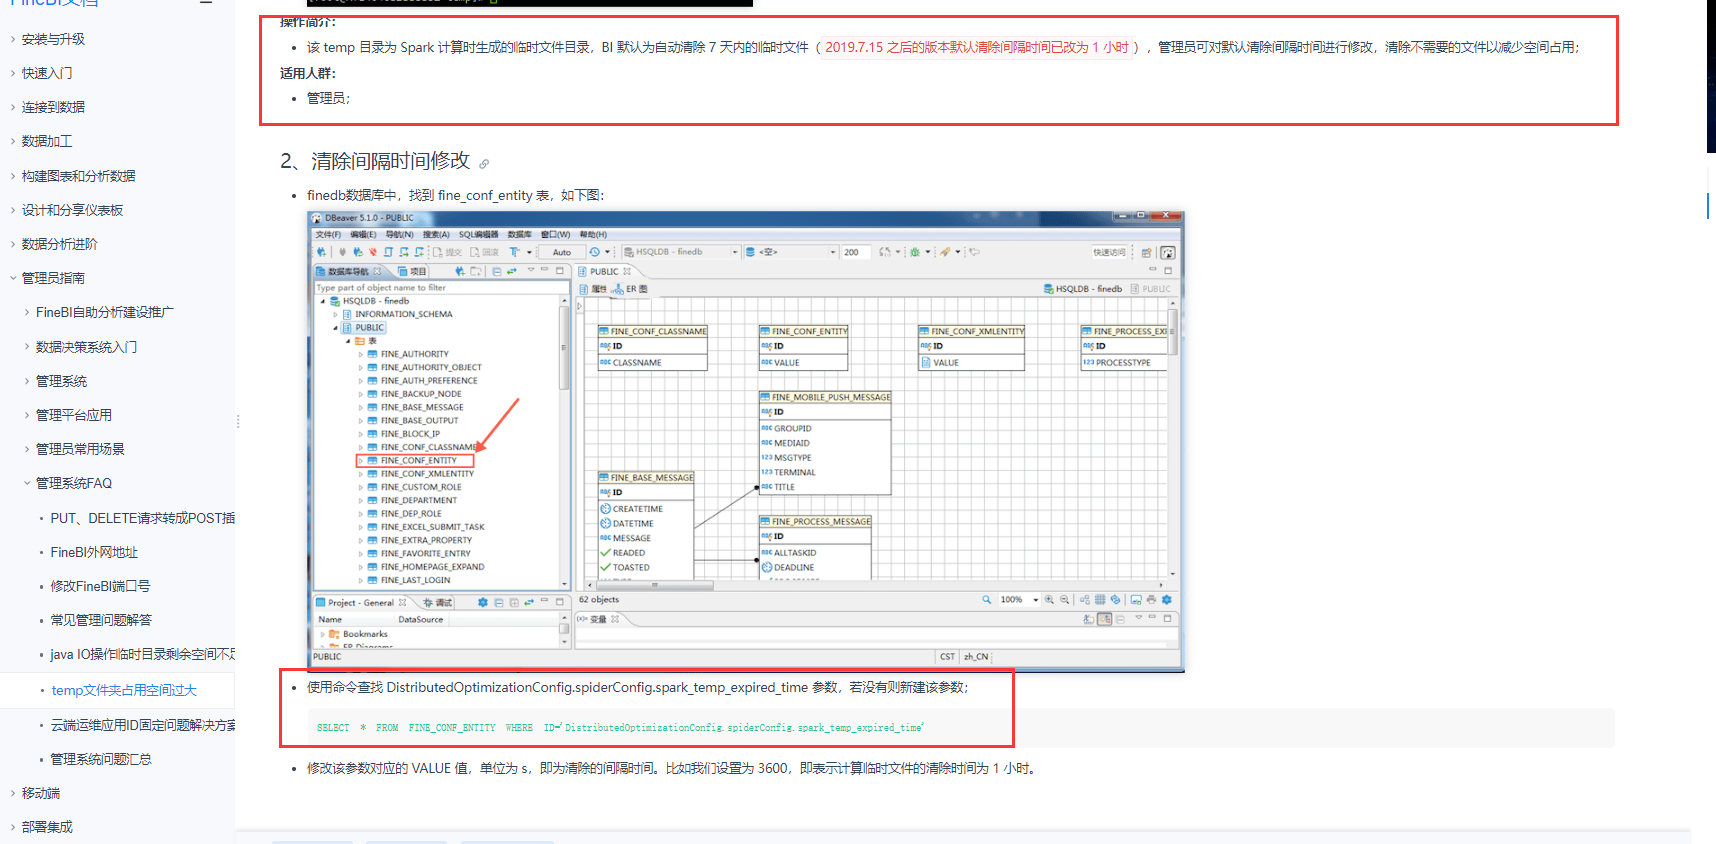Open 设计和分享仪表板 in sidebar
The width and height of the screenshot is (1716, 844).
72,210
